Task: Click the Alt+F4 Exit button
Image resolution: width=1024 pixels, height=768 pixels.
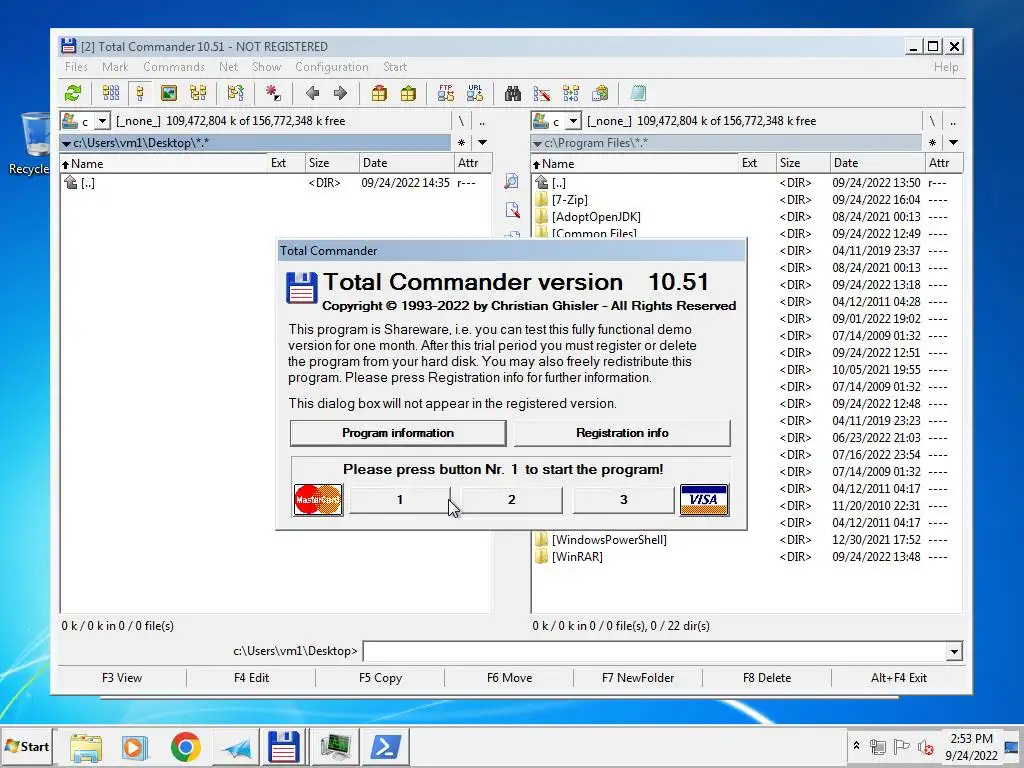Action: click(899, 678)
